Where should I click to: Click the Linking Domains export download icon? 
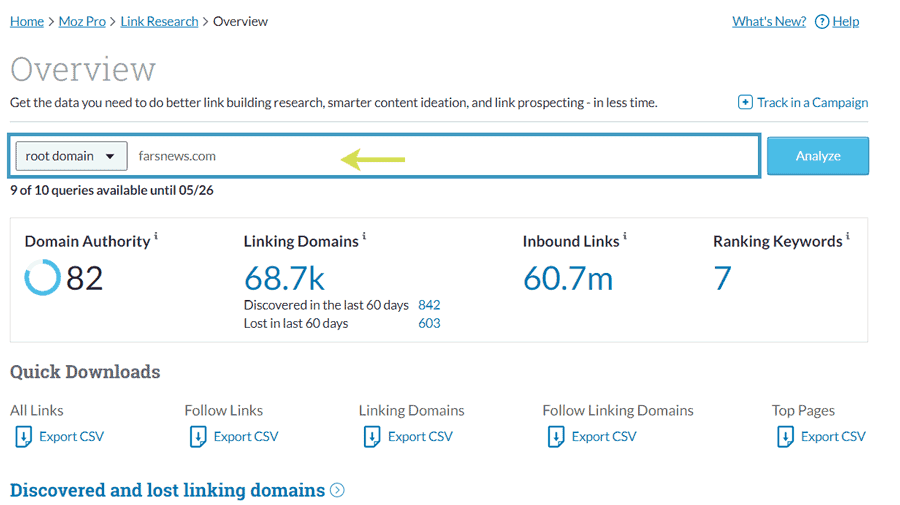(372, 437)
